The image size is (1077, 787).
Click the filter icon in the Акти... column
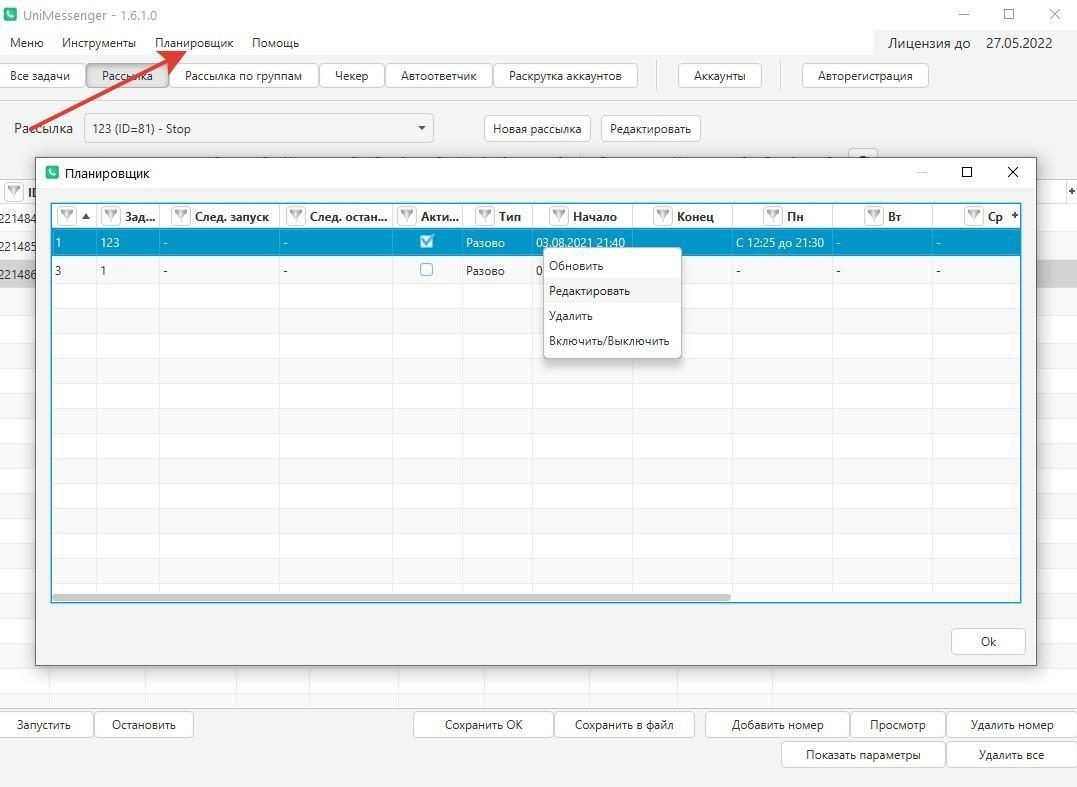(x=407, y=216)
